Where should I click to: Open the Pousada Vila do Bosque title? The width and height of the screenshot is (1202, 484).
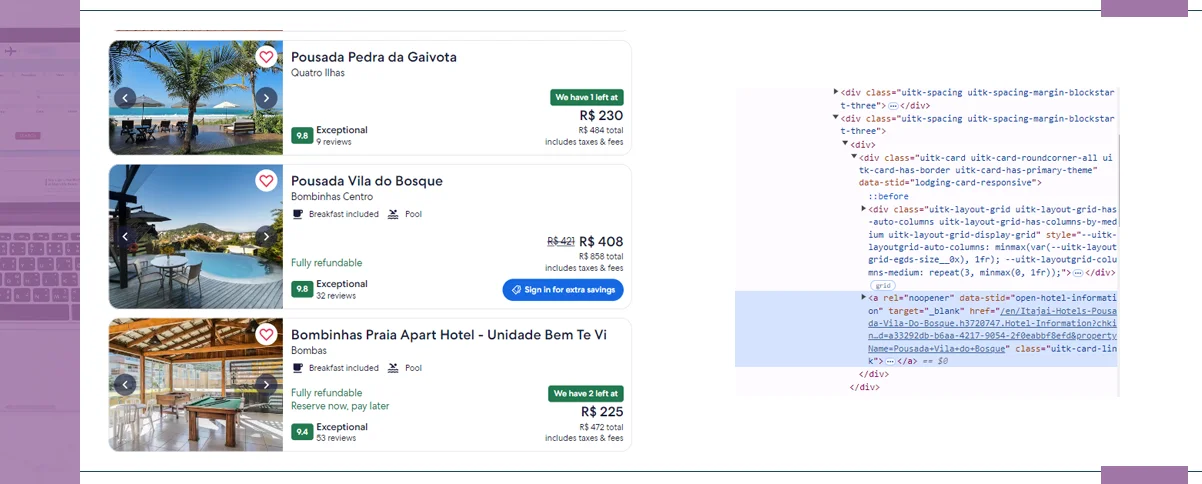click(366, 181)
